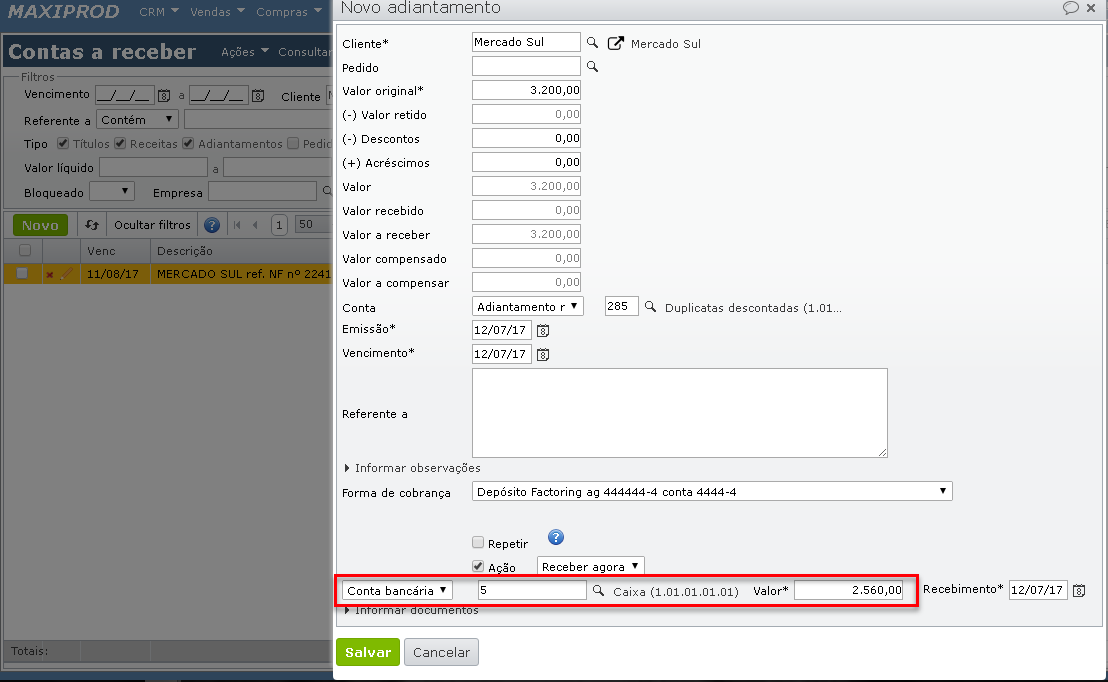This screenshot has height=682, width=1108.
Task: Click Novo button in list toolbar
Action: 40,225
